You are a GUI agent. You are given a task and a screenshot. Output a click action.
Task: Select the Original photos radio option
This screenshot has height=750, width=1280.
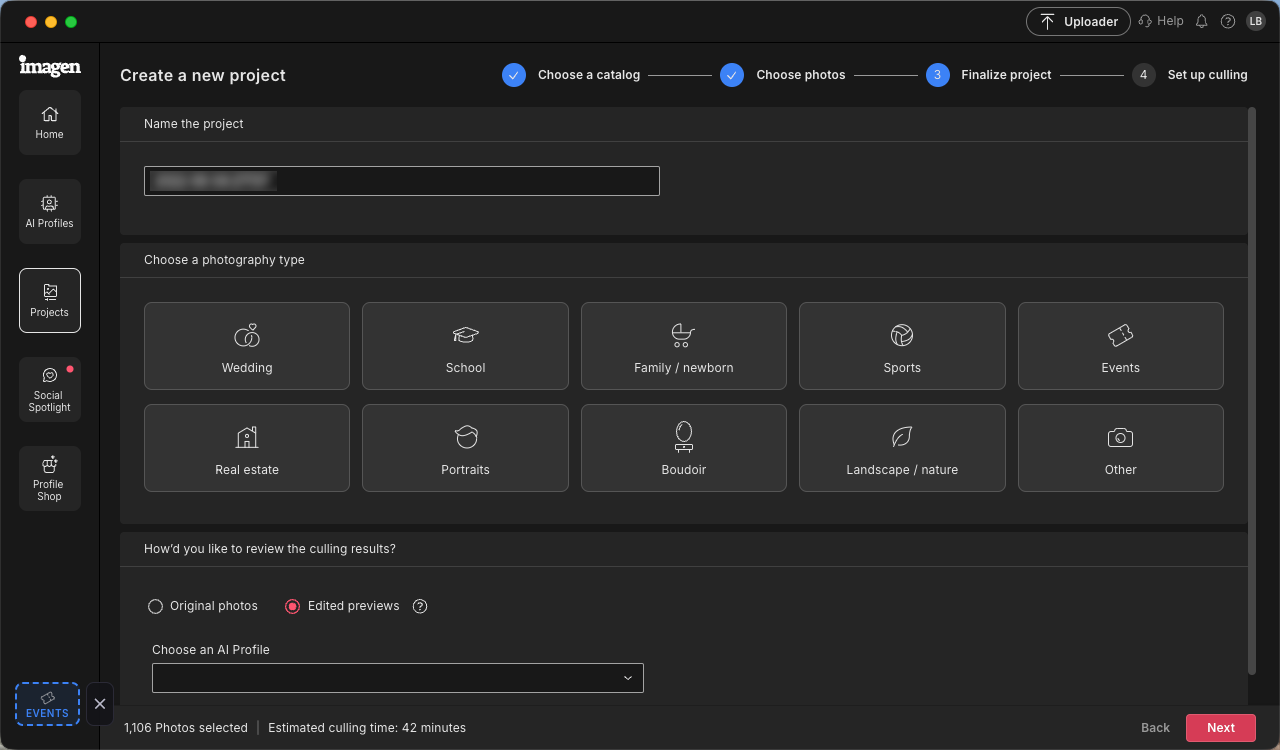click(155, 606)
